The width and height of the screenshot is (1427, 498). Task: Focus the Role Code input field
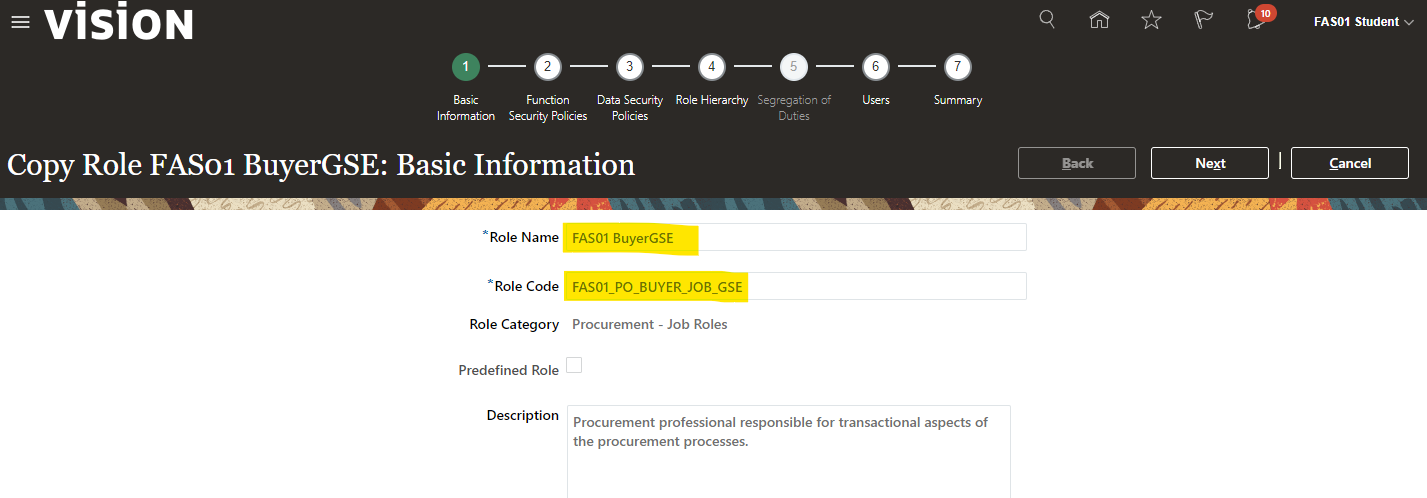tap(795, 286)
